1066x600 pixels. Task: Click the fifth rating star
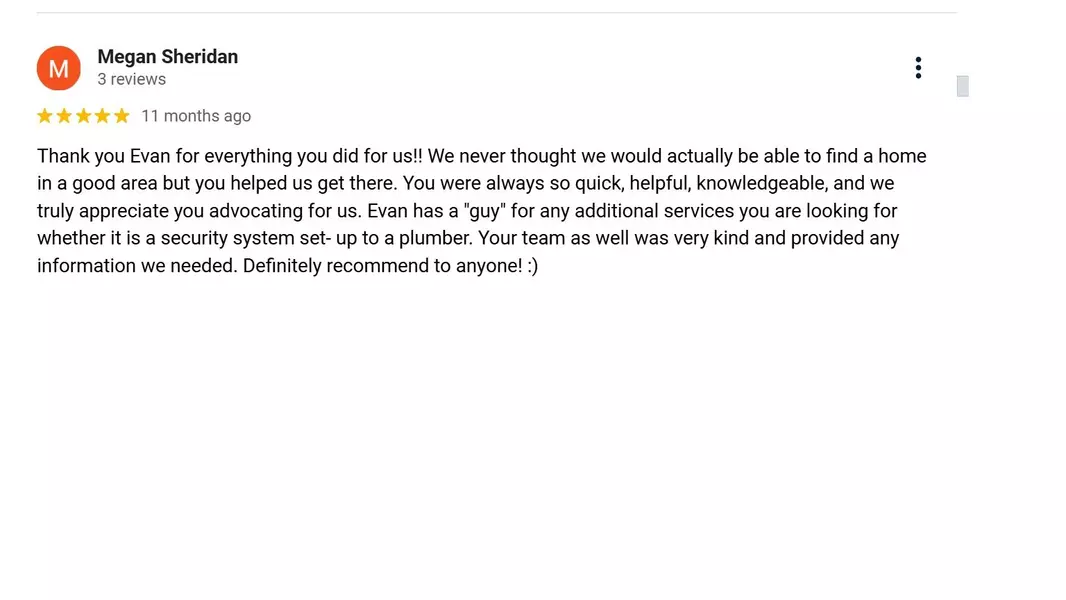pyautogui.click(x=121, y=116)
